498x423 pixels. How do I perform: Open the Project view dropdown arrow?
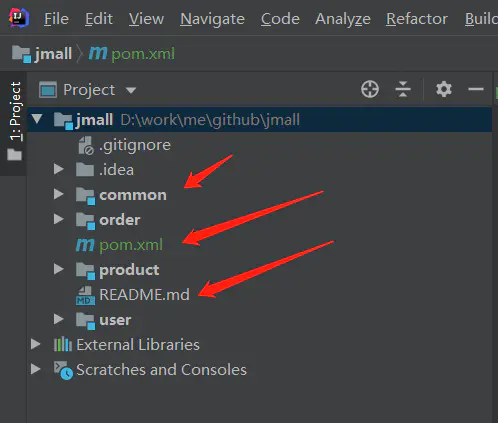[x=131, y=90]
